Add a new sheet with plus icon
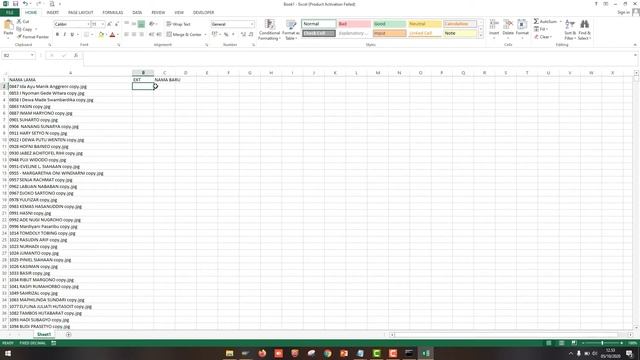This screenshot has width=640, height=360. [68, 334]
